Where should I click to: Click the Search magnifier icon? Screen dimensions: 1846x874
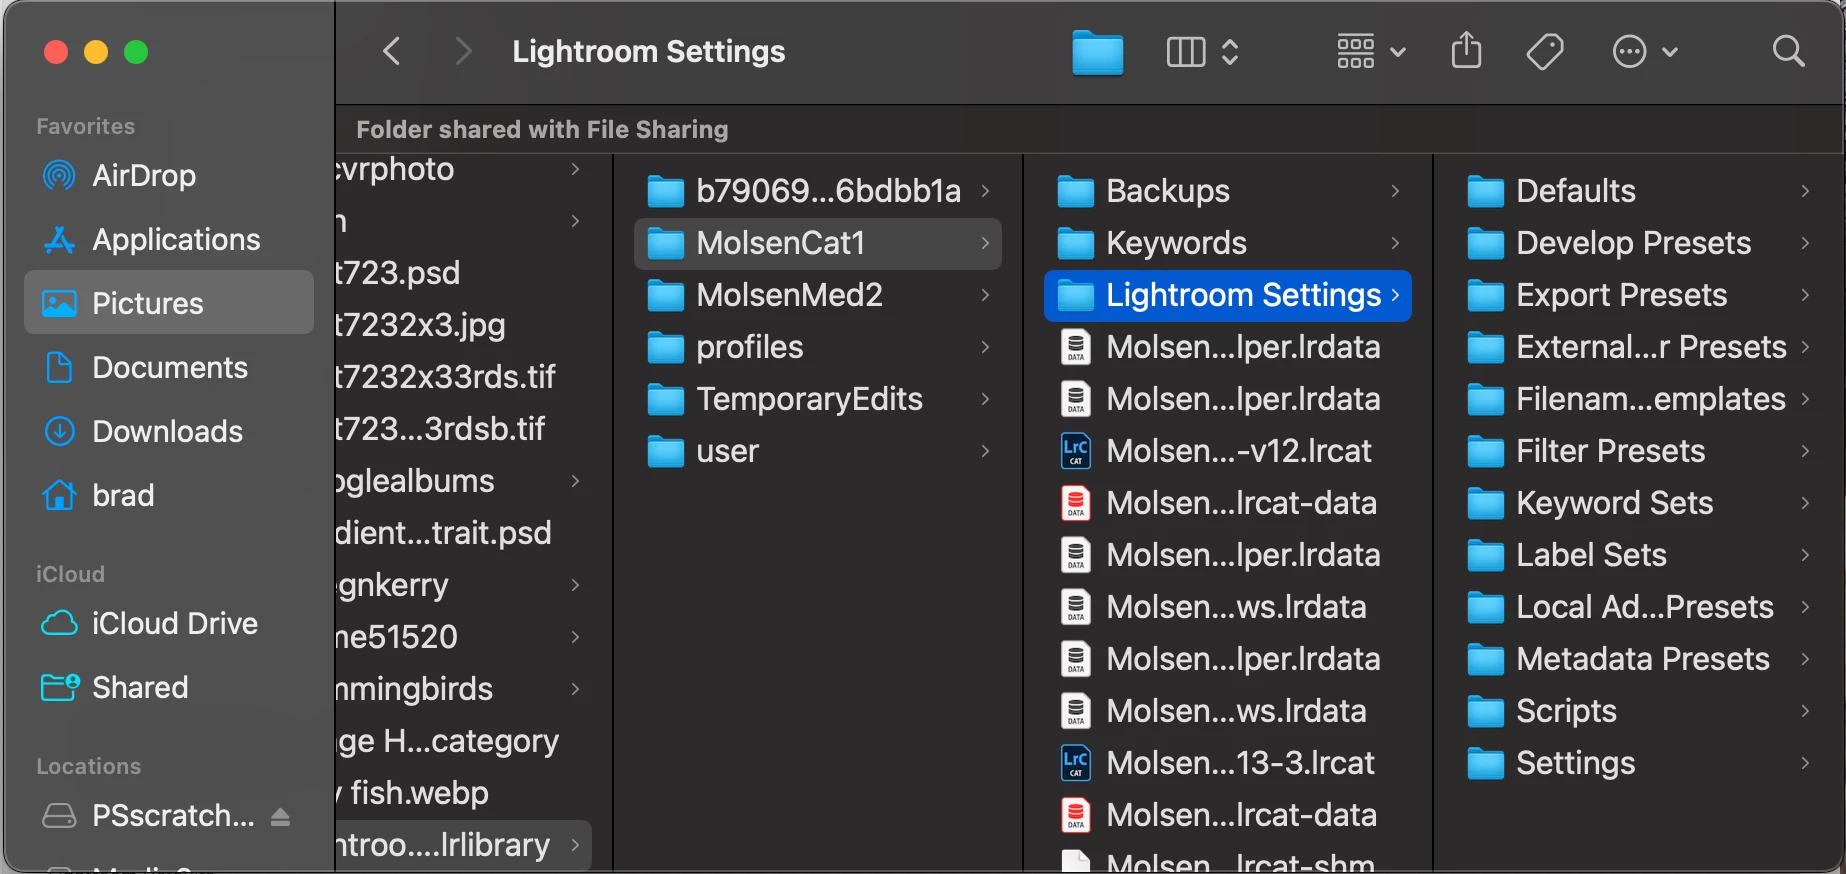pos(1788,51)
